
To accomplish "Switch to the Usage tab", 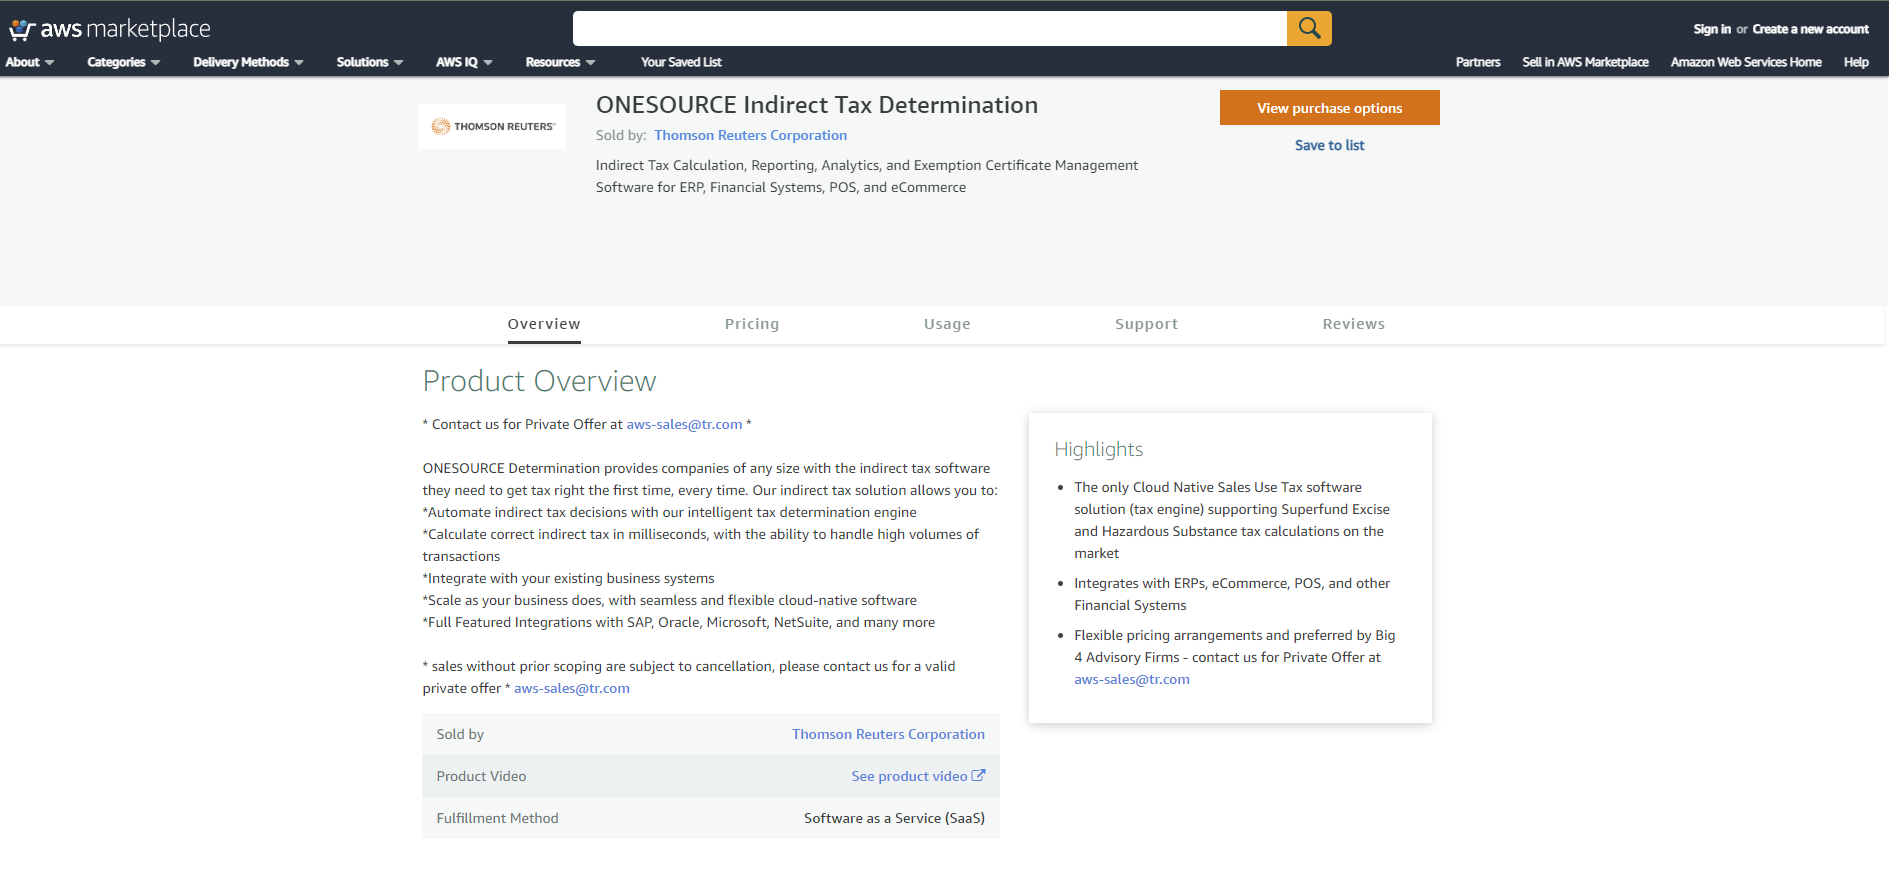I will (x=947, y=324).
